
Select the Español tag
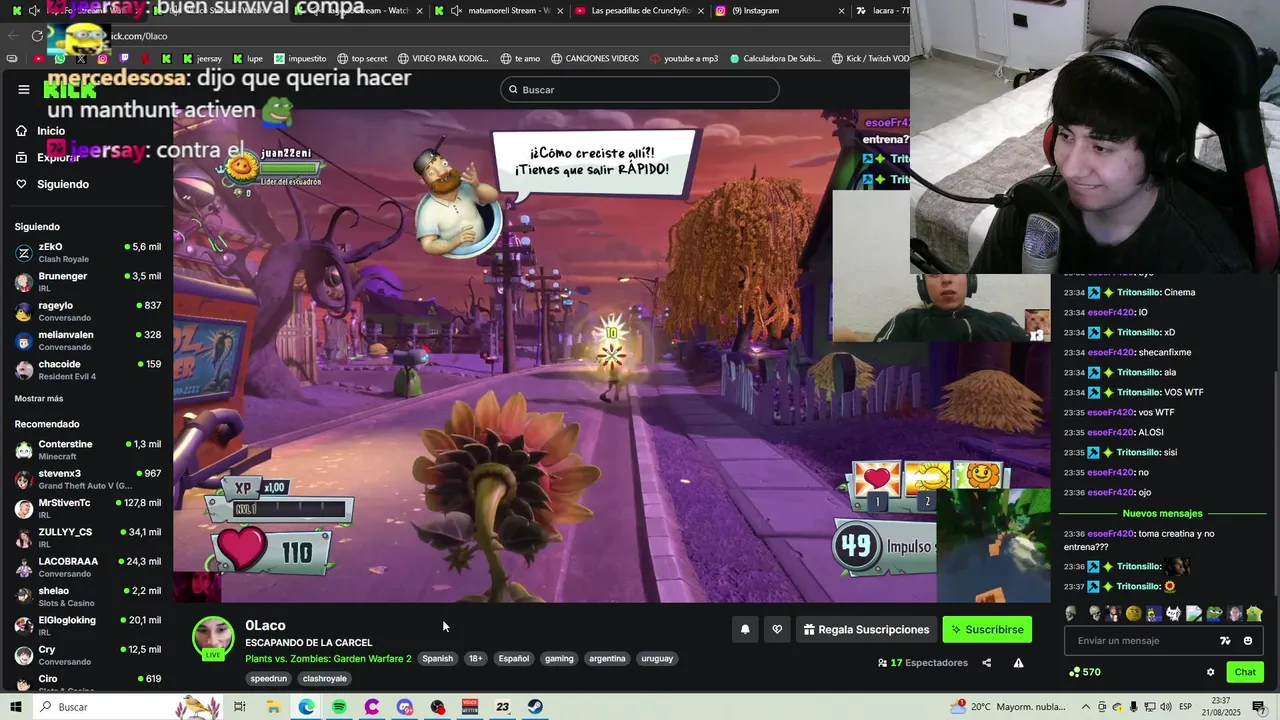pos(514,659)
